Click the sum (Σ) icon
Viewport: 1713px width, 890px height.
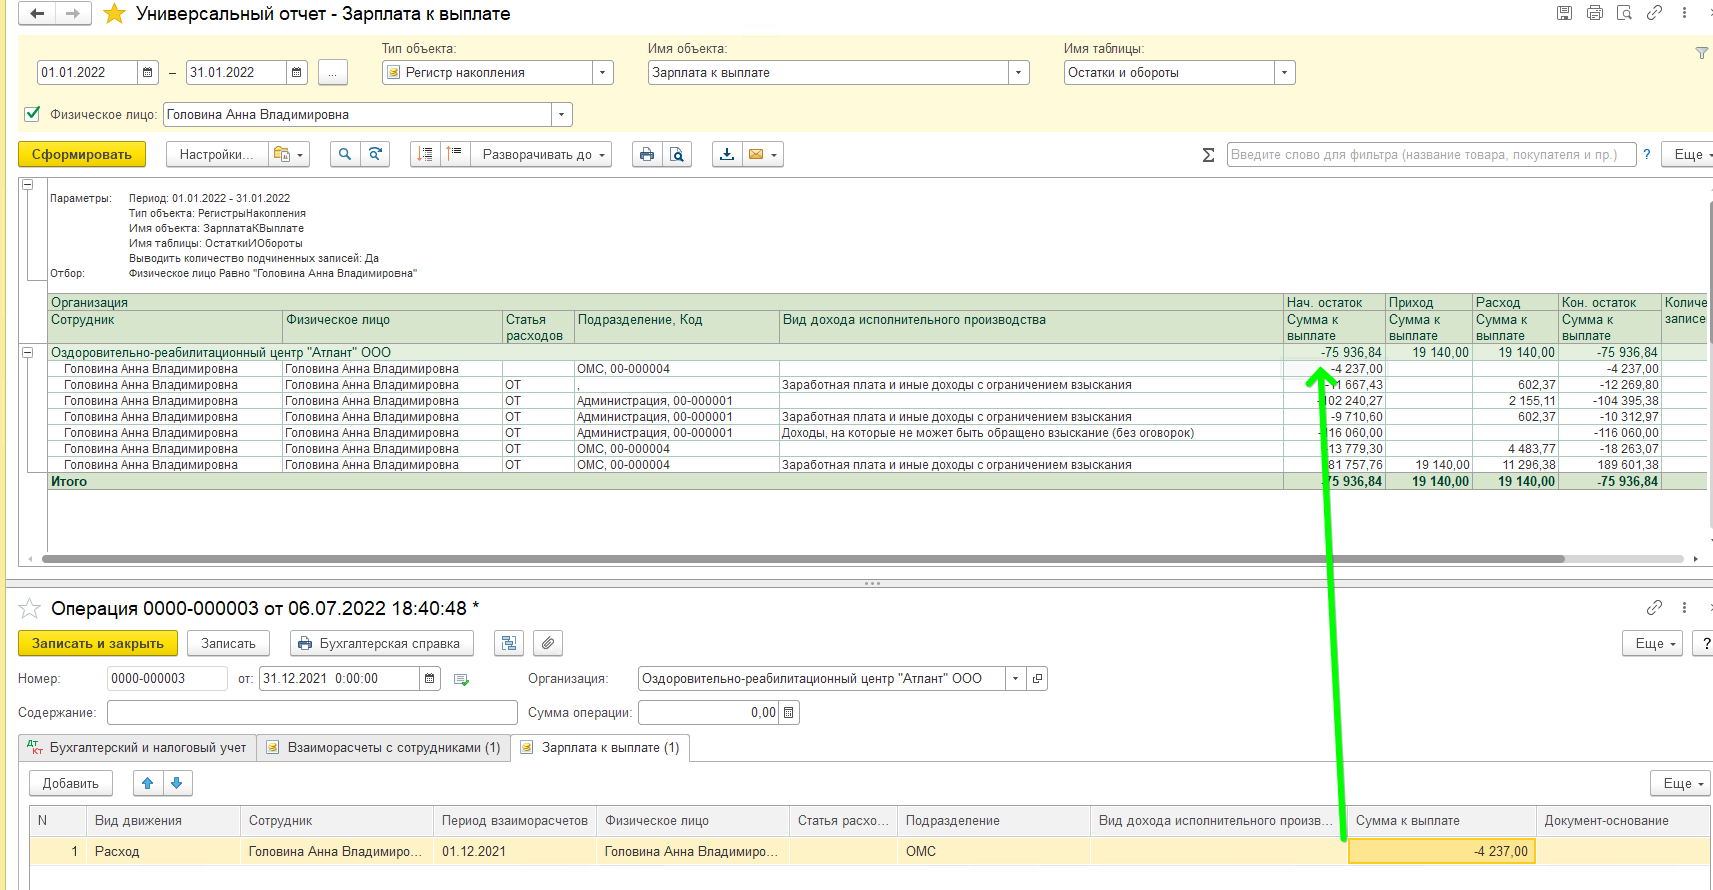coord(1208,154)
